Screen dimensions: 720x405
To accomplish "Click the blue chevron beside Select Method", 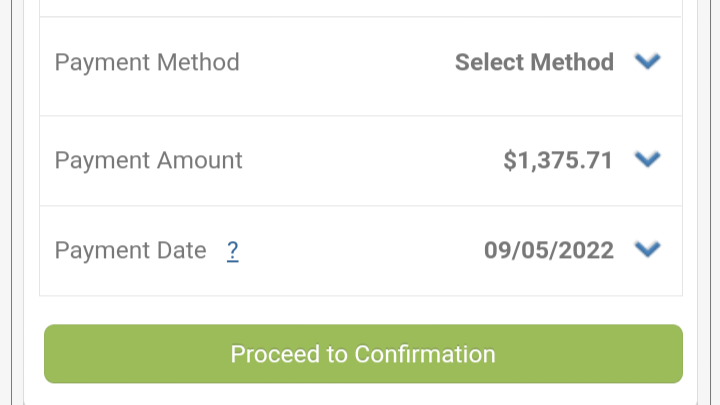I will 647,61.
